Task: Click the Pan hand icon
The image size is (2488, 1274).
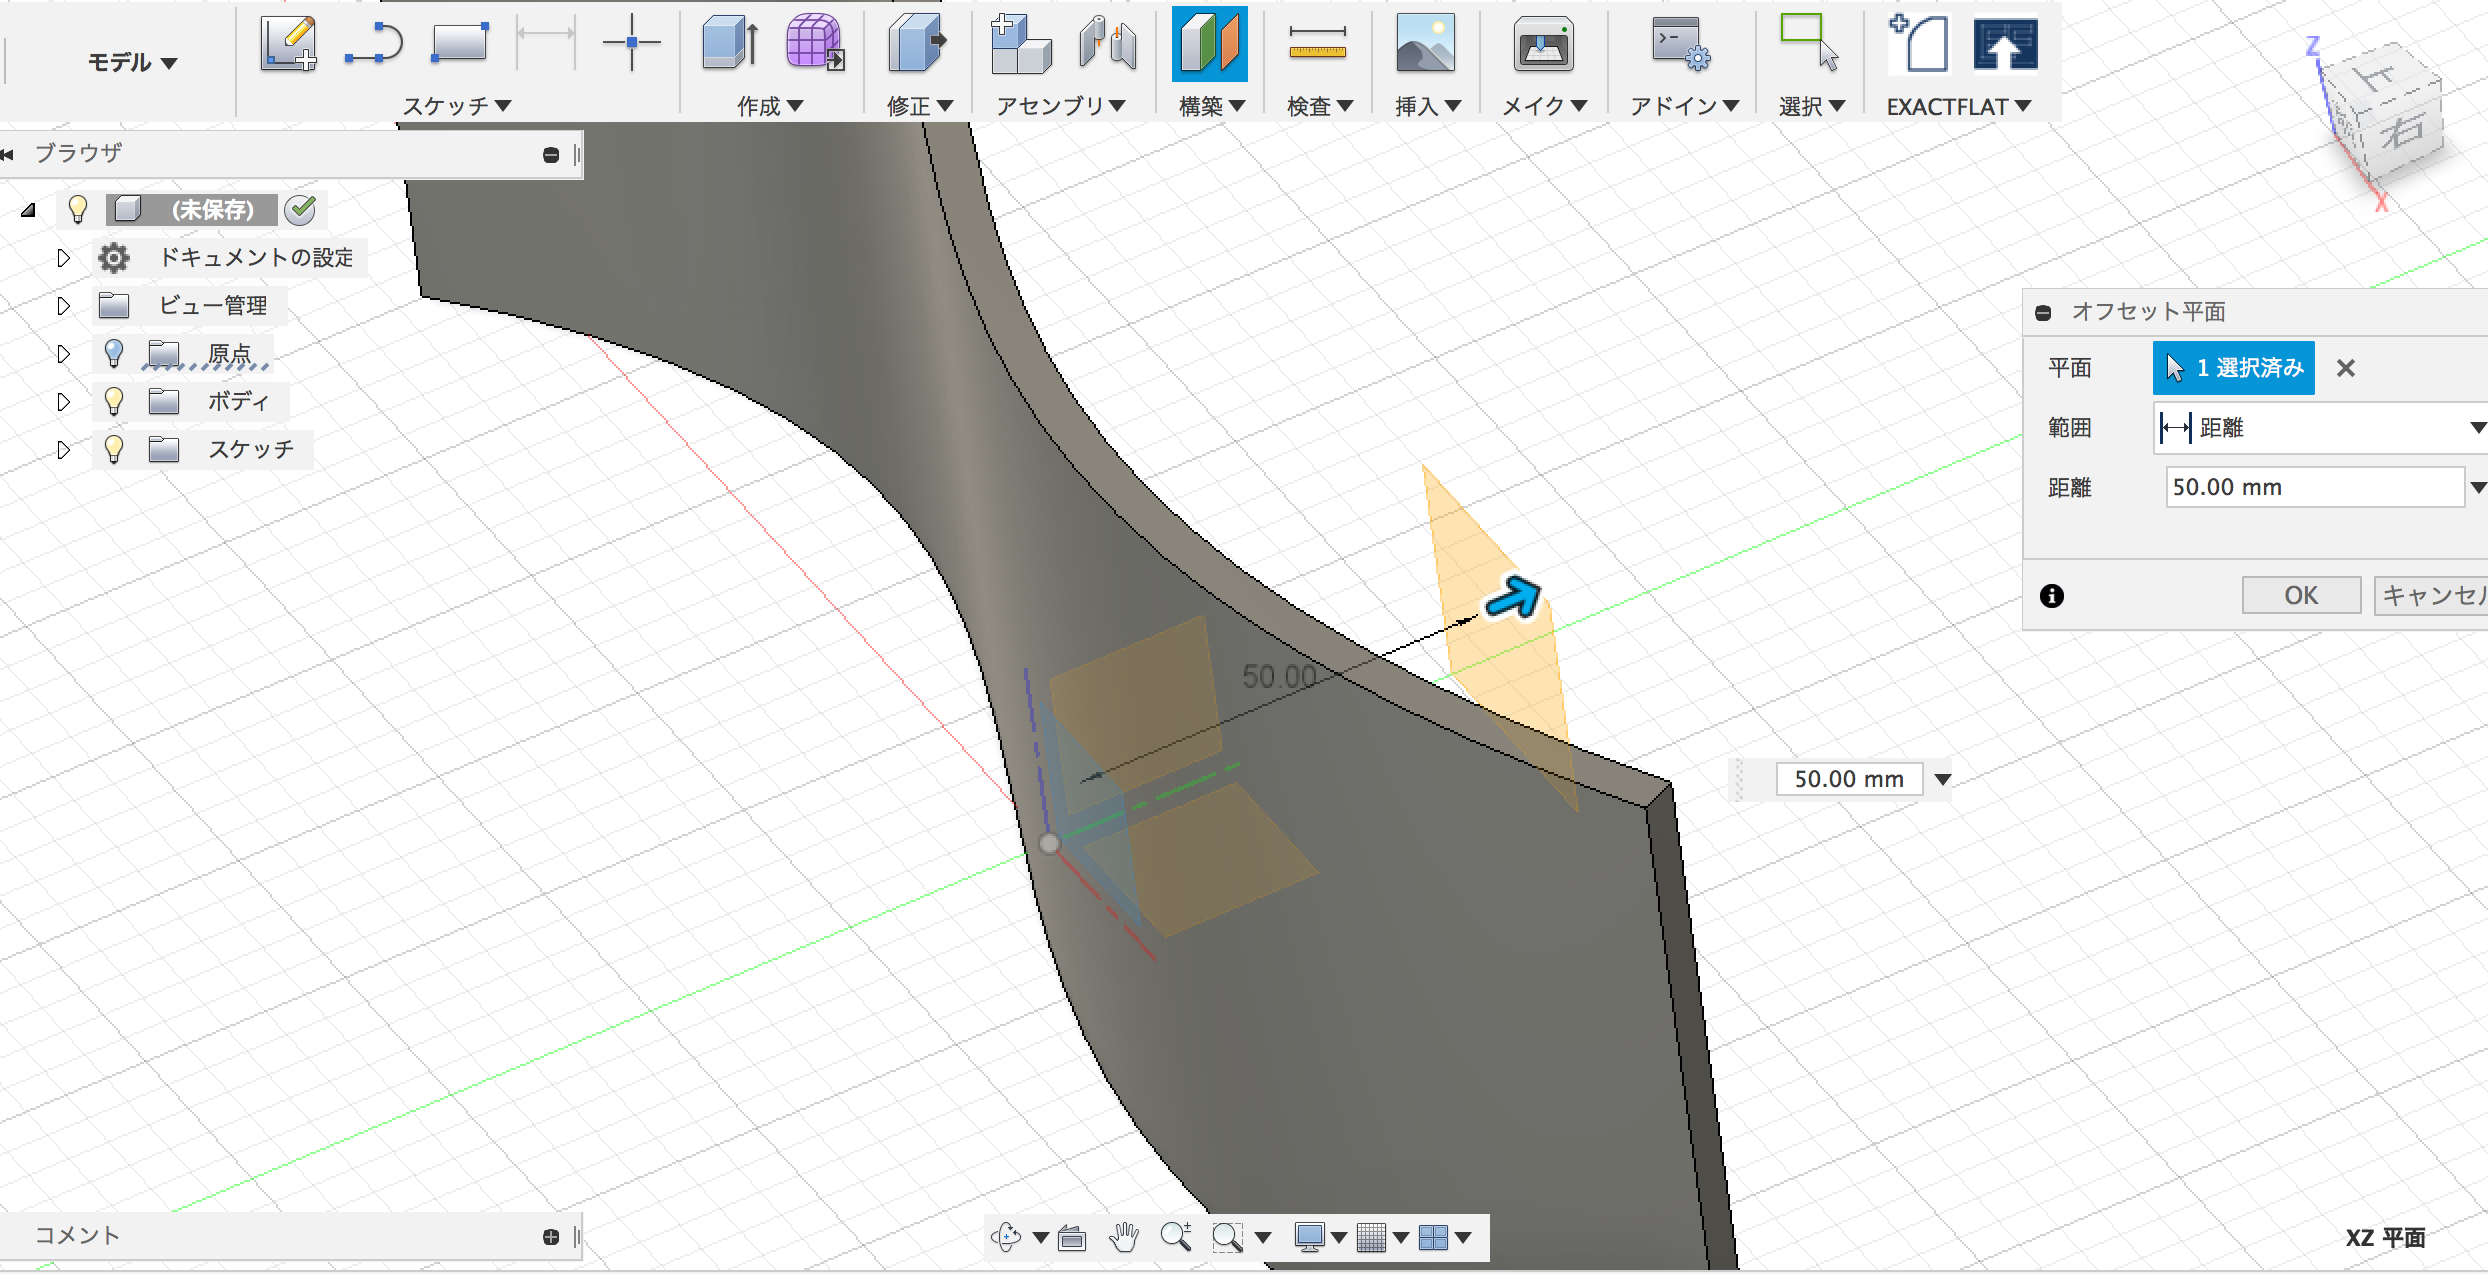Action: (1124, 1238)
